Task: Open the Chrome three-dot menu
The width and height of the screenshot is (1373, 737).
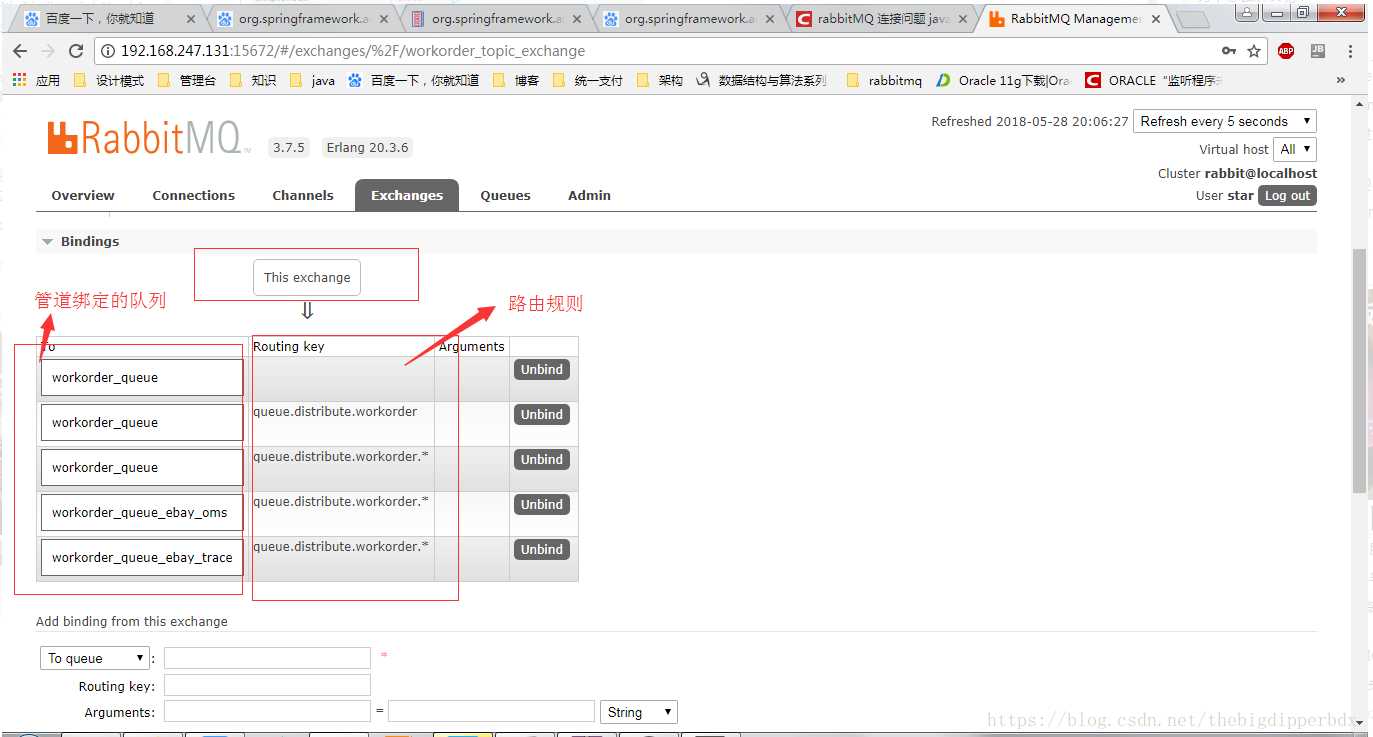Action: tap(1350, 51)
